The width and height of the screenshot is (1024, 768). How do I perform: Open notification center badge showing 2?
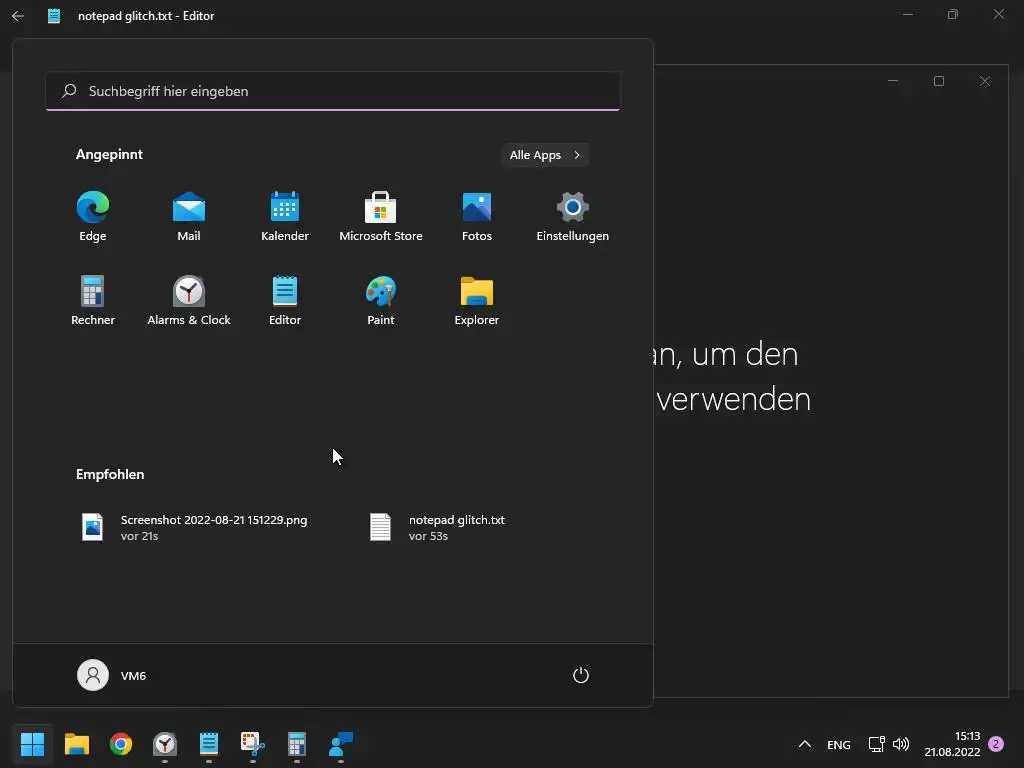click(996, 744)
